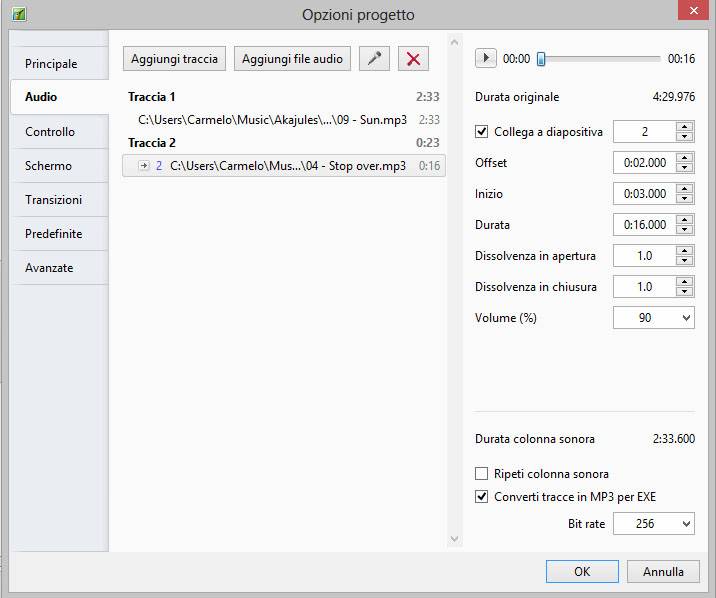Click the red X delete track icon
The height and width of the screenshot is (598, 716).
(x=413, y=59)
